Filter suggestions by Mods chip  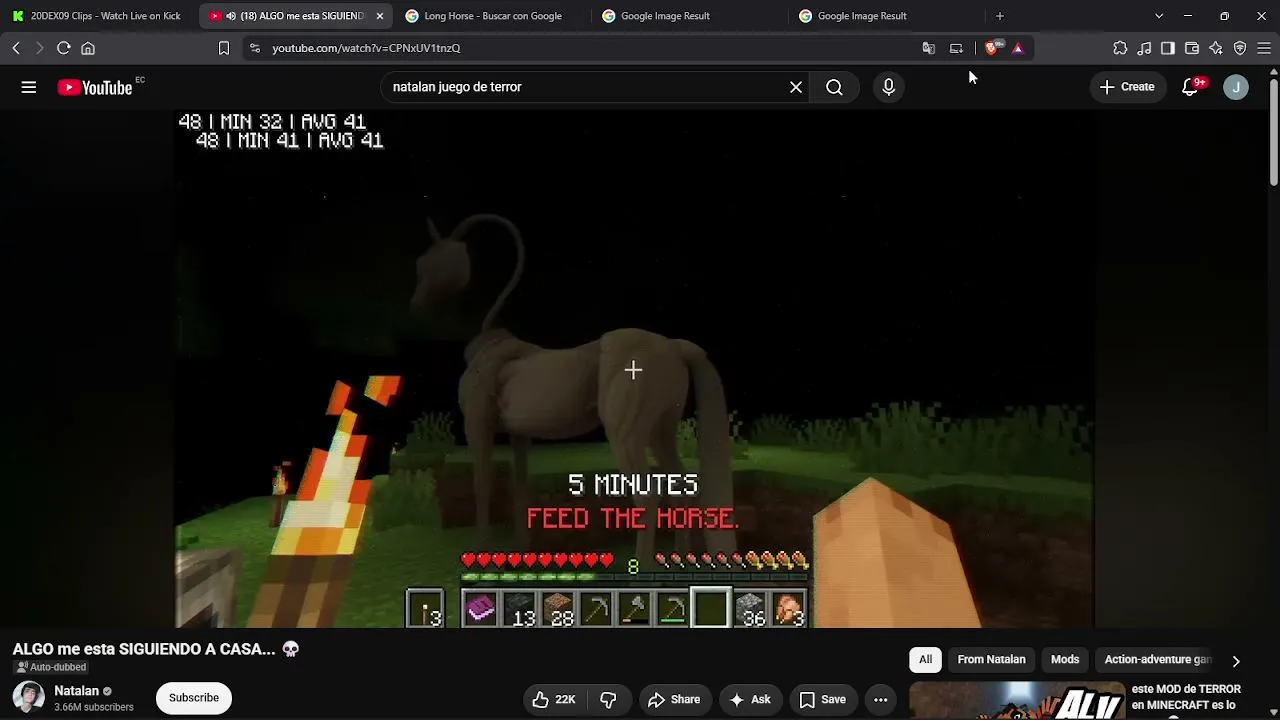1065,660
